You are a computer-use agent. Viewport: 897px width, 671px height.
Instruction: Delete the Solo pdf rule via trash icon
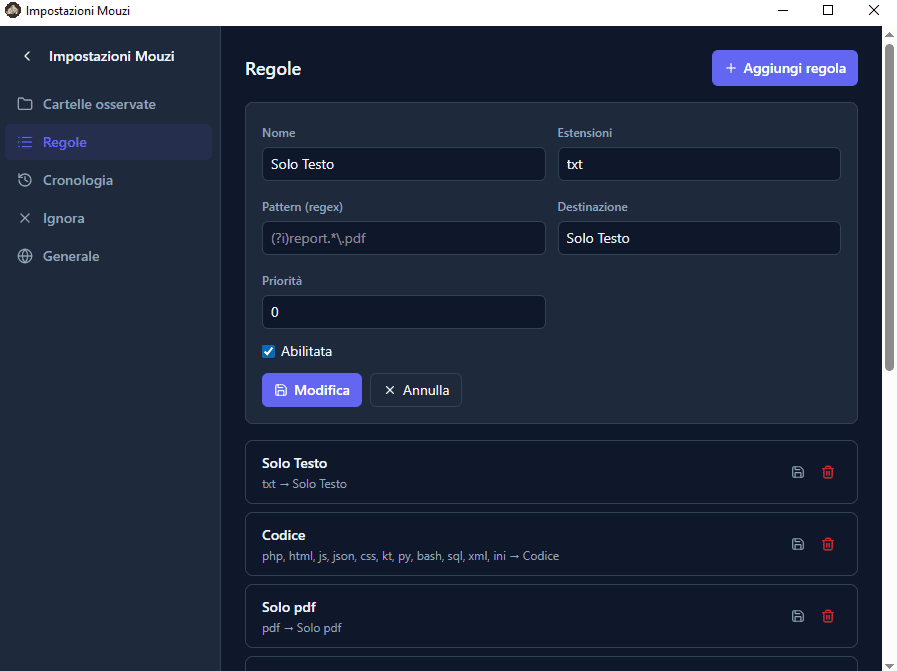pos(827,616)
